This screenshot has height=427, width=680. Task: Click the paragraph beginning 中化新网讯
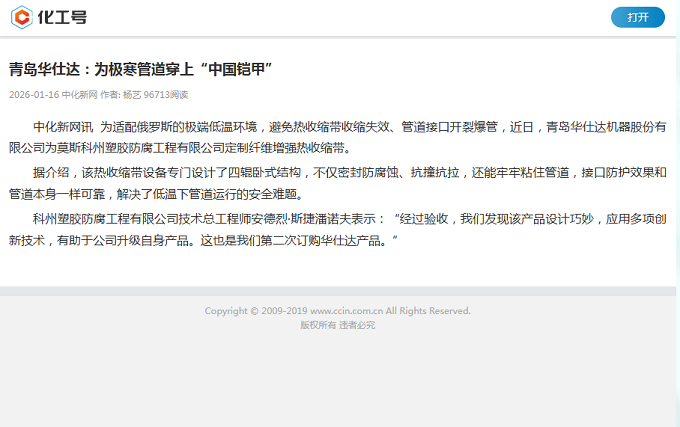click(x=337, y=137)
